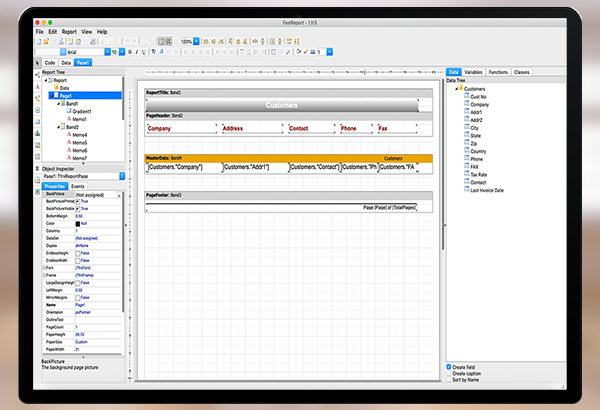The height and width of the screenshot is (410, 600).
Task: Enable the Create caption checkbox
Action: pos(449,374)
